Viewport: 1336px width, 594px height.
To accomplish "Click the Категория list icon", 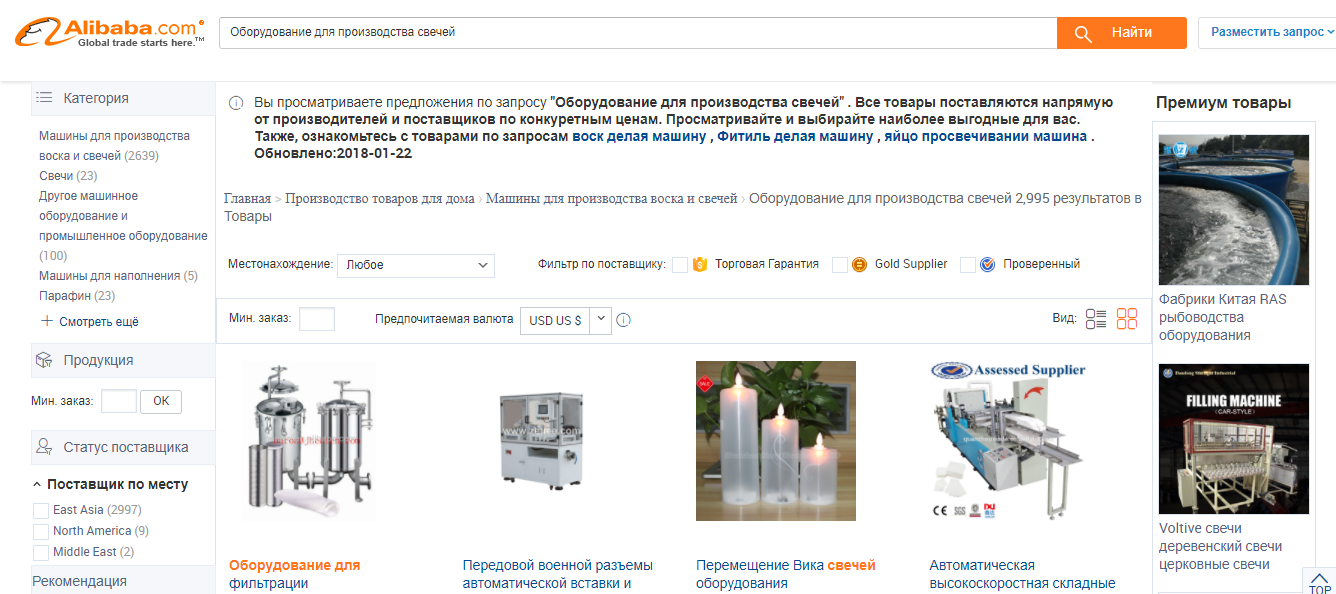I will [44, 98].
